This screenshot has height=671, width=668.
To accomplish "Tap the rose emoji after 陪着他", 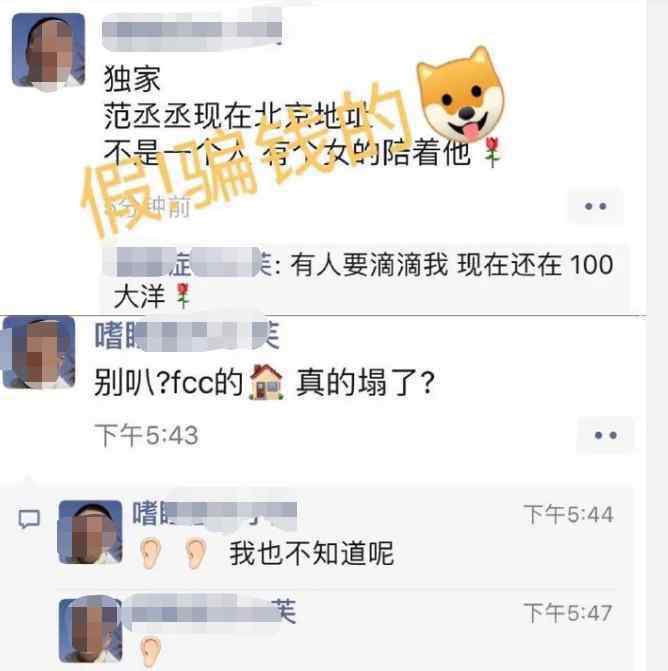I will (x=492, y=152).
